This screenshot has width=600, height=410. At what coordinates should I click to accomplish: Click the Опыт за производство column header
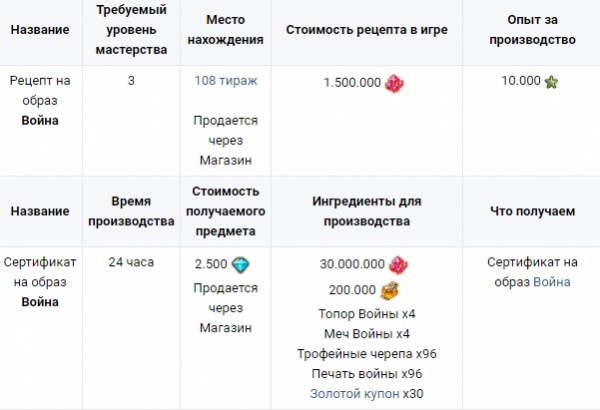[532, 30]
